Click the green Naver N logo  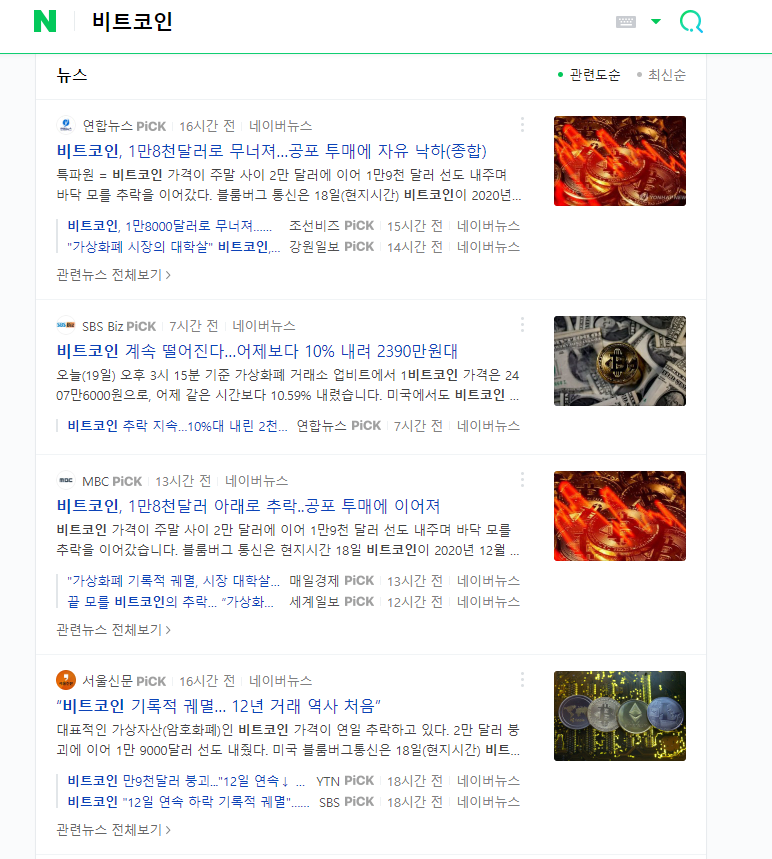(45, 21)
